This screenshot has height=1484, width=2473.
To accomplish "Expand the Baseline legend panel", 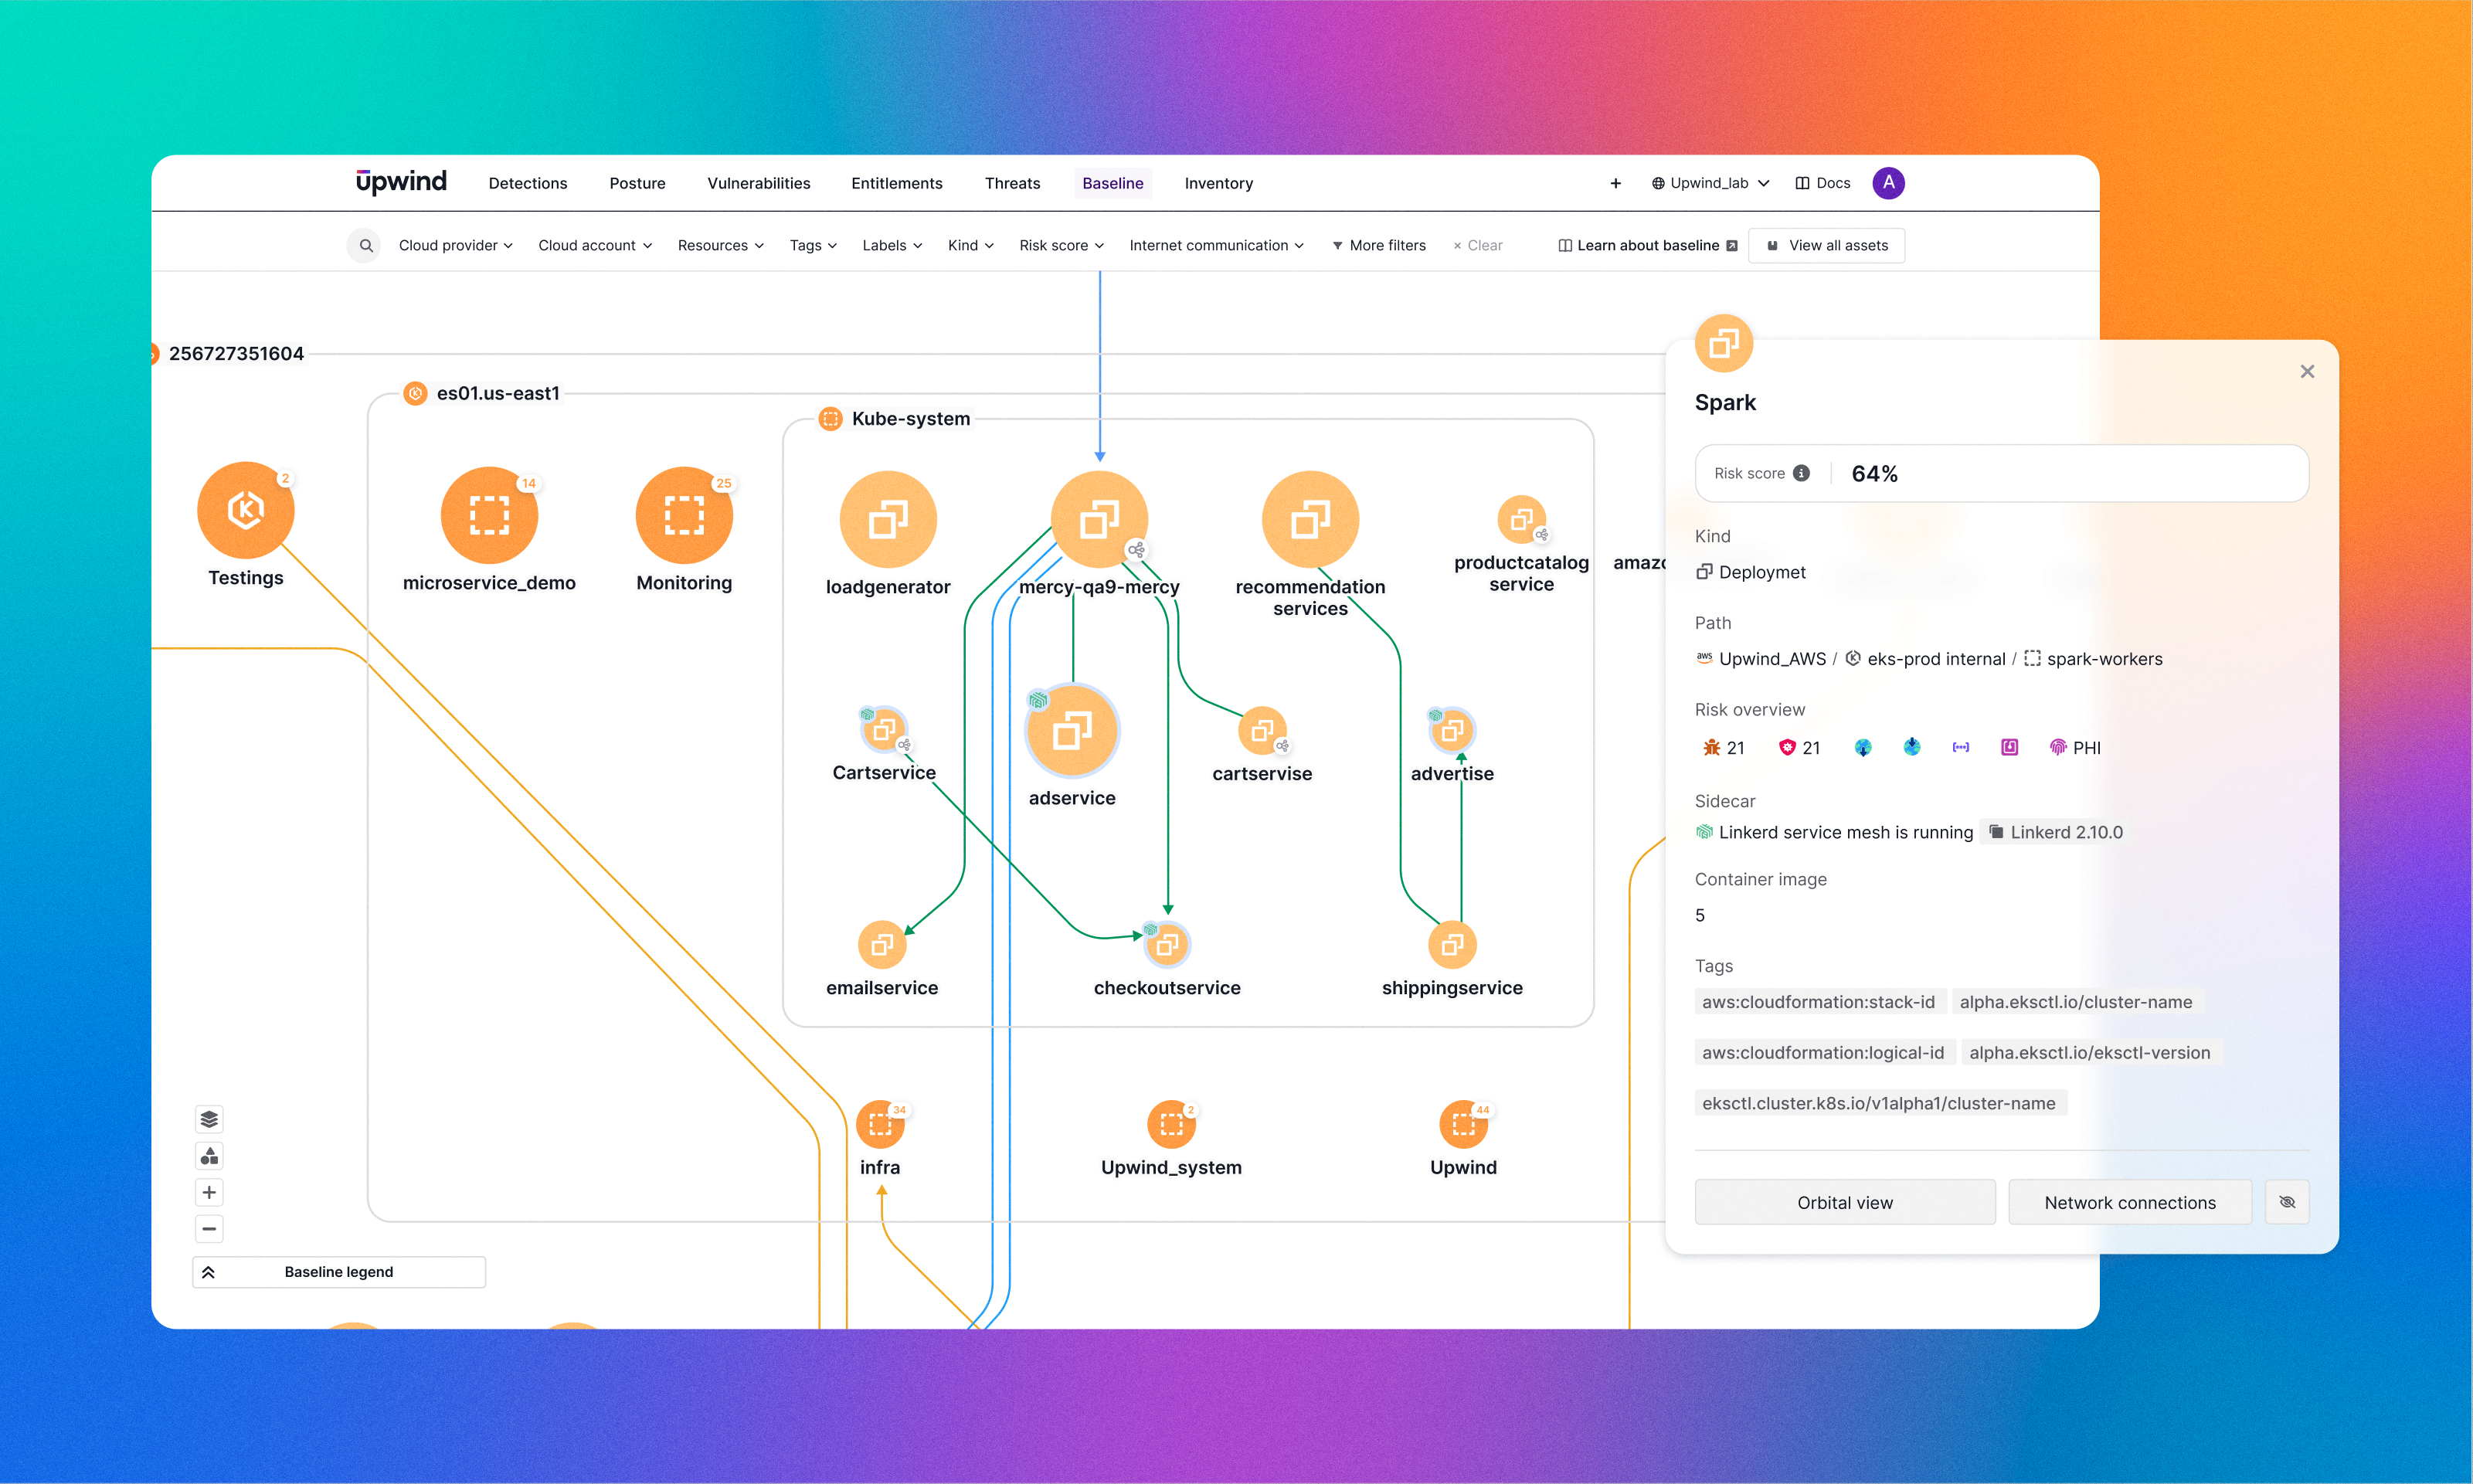I will 338,1272.
